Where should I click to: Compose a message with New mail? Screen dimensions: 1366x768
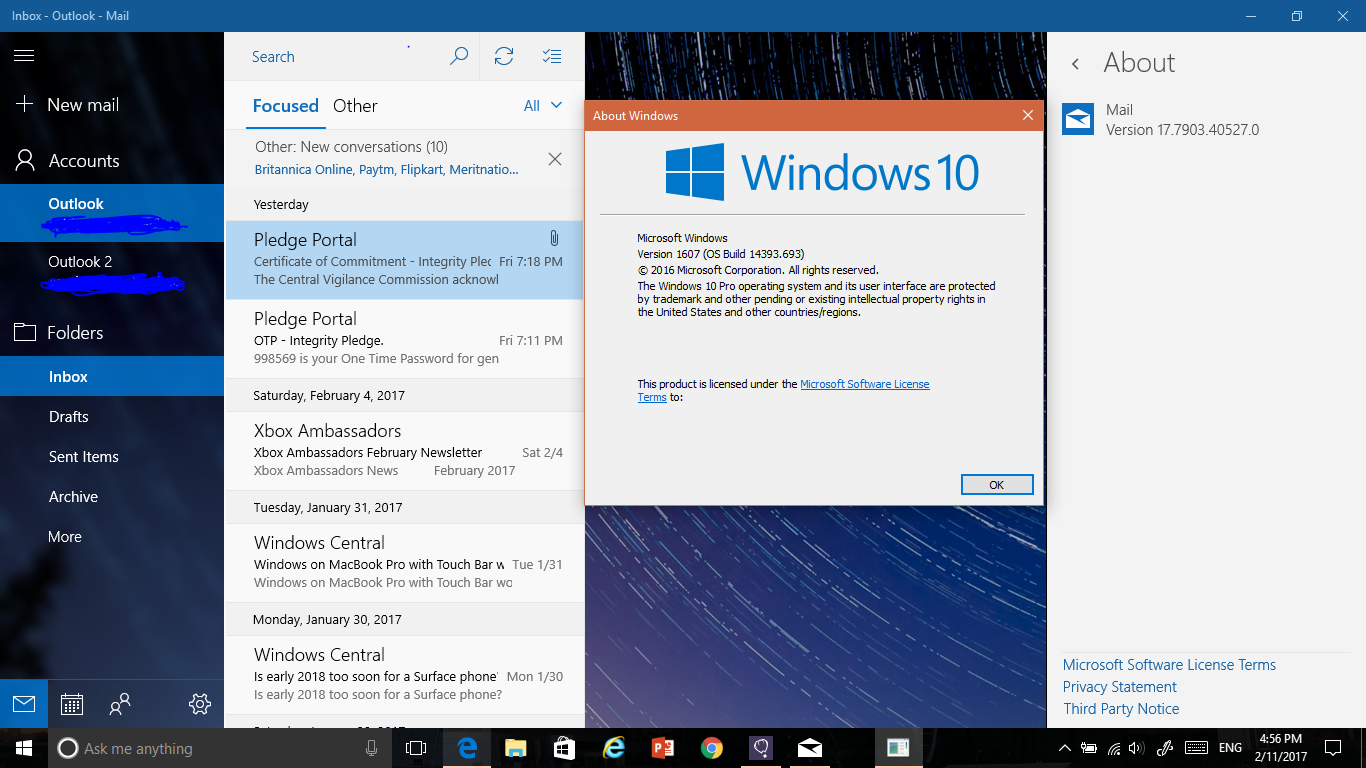point(82,105)
